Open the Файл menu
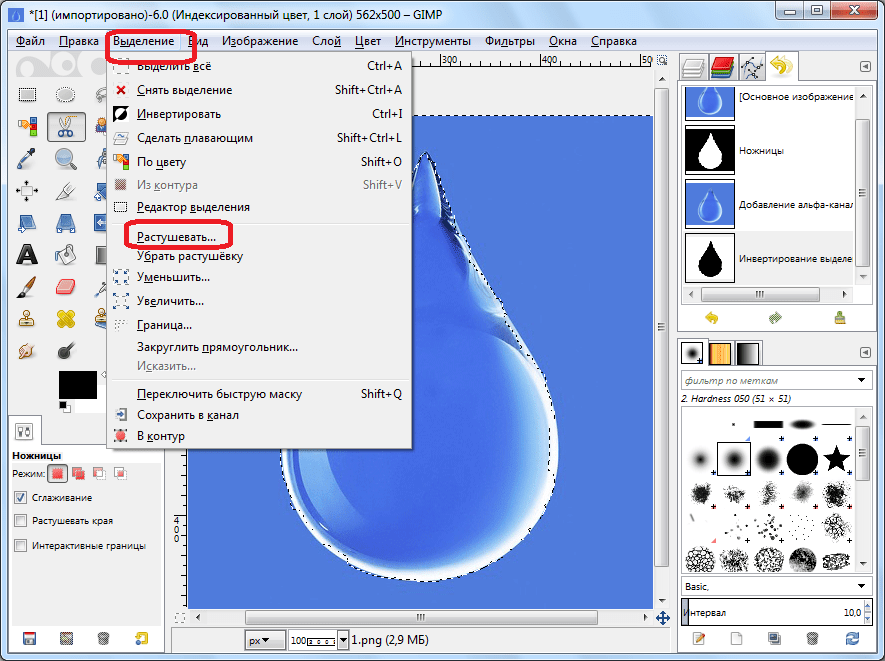Image resolution: width=885 pixels, height=661 pixels. coord(30,41)
